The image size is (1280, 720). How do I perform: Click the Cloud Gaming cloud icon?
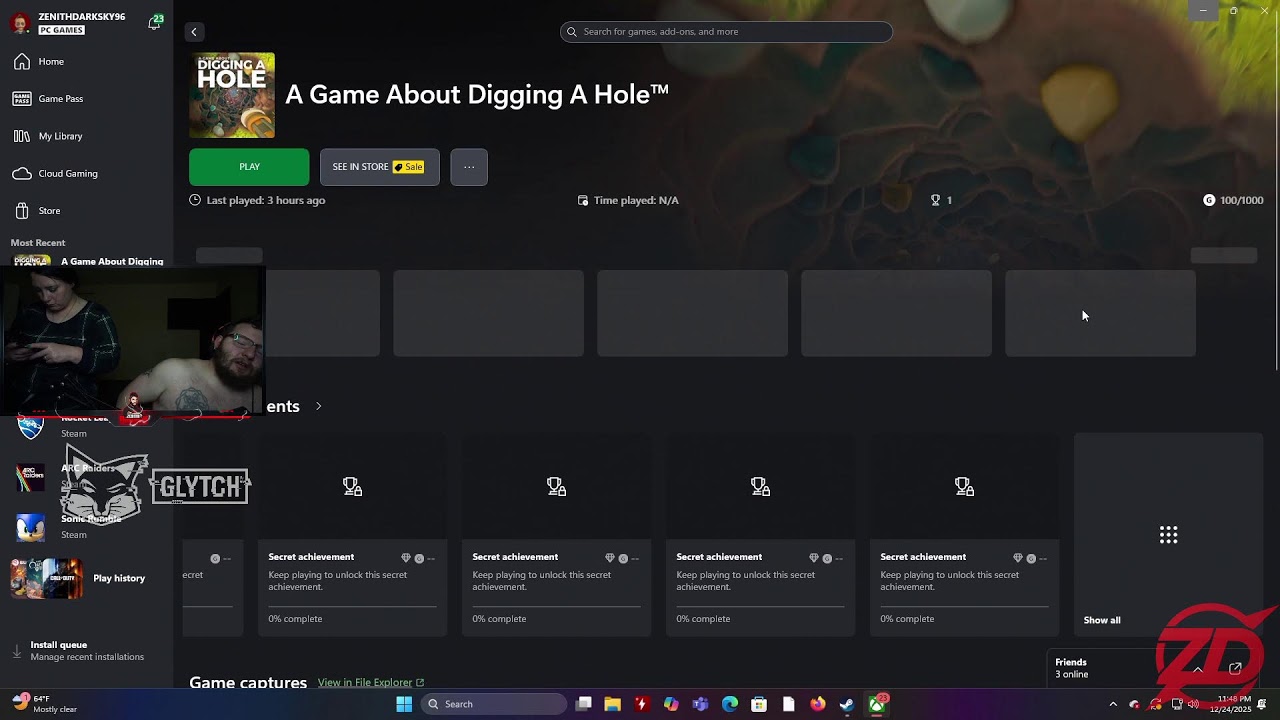tap(22, 174)
